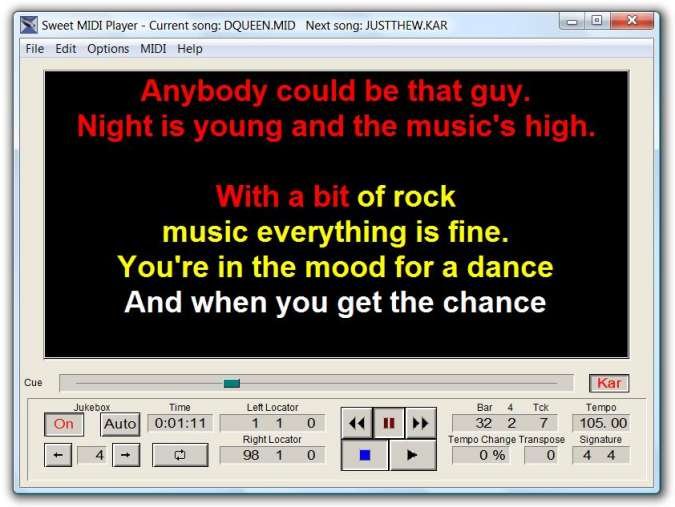Click the lyric "Night is young and the music's high."
Image resolution: width=675 pixels, height=507 pixels.
tap(336, 127)
